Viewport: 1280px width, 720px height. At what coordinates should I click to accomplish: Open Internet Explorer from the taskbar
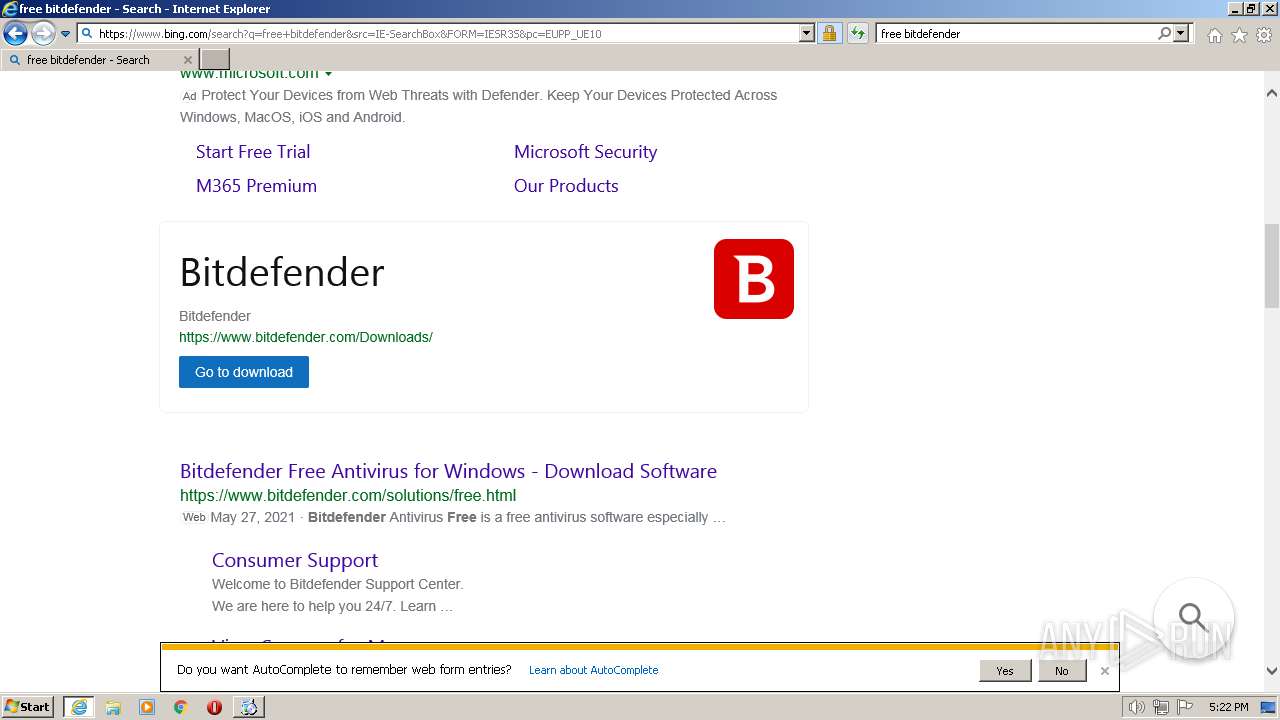coord(79,707)
